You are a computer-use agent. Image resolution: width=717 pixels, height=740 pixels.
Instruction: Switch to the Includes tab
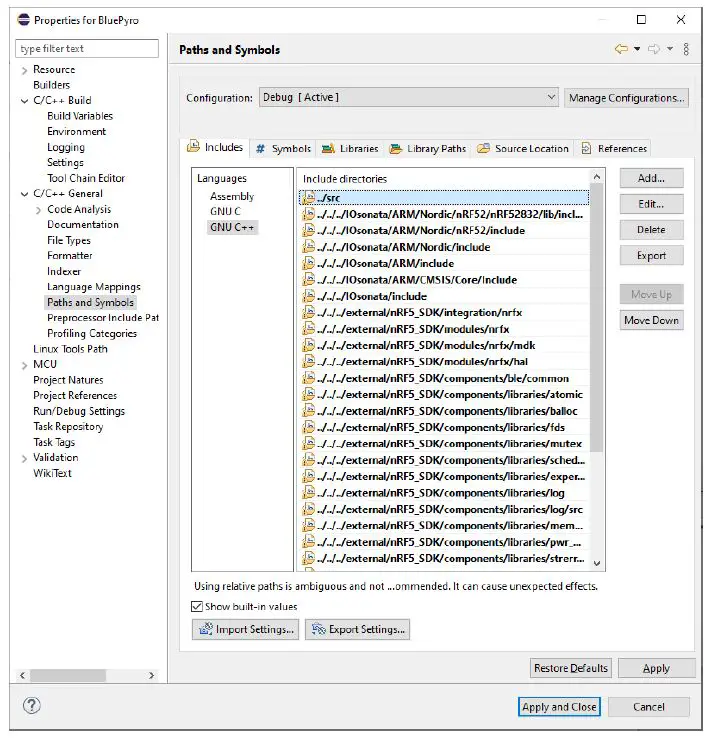(x=215, y=147)
